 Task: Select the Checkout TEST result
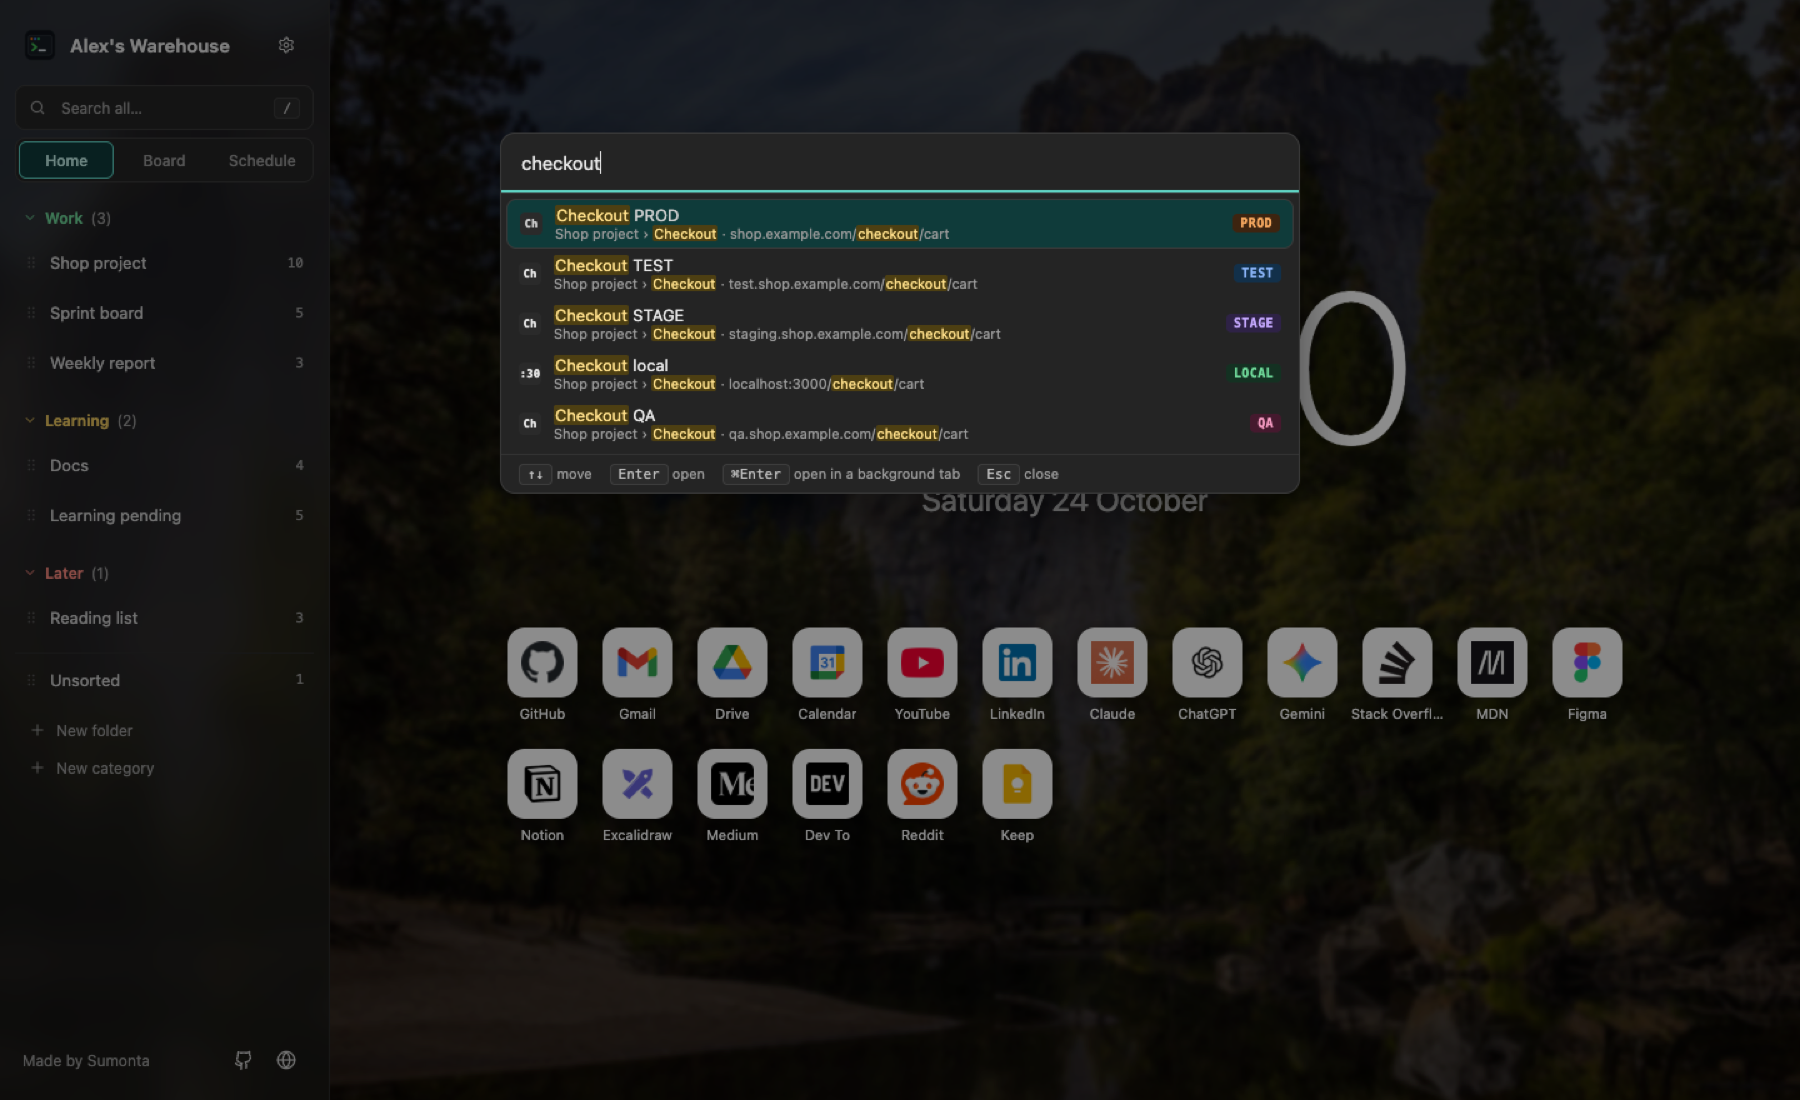point(899,274)
